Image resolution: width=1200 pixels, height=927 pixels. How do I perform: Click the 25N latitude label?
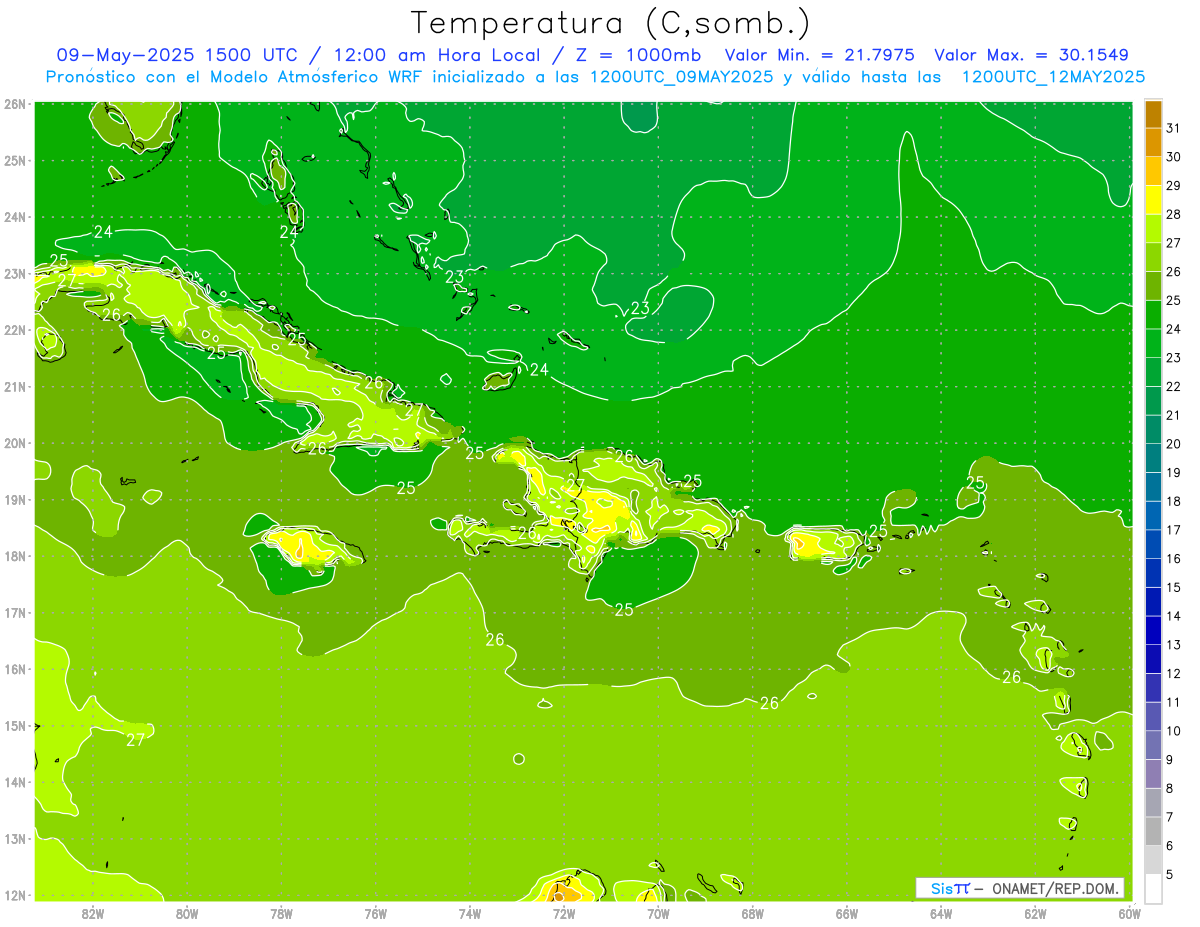click(15, 160)
